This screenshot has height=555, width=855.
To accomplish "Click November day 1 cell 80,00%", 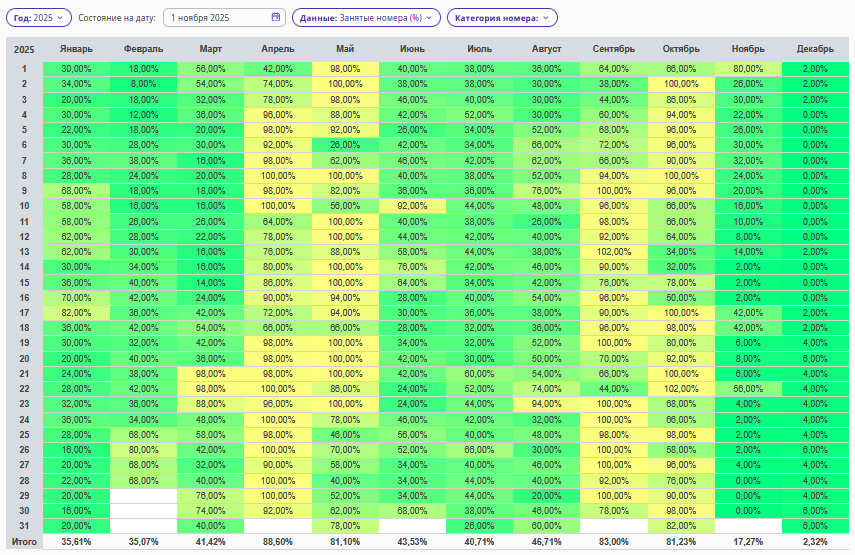I will tap(748, 69).
